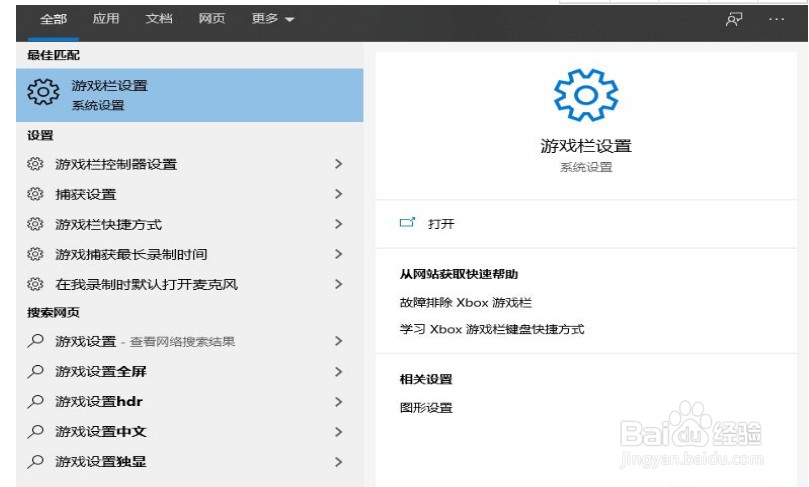Expand arrow for 游戏设置独显
809x487 pixels.
(x=338, y=461)
